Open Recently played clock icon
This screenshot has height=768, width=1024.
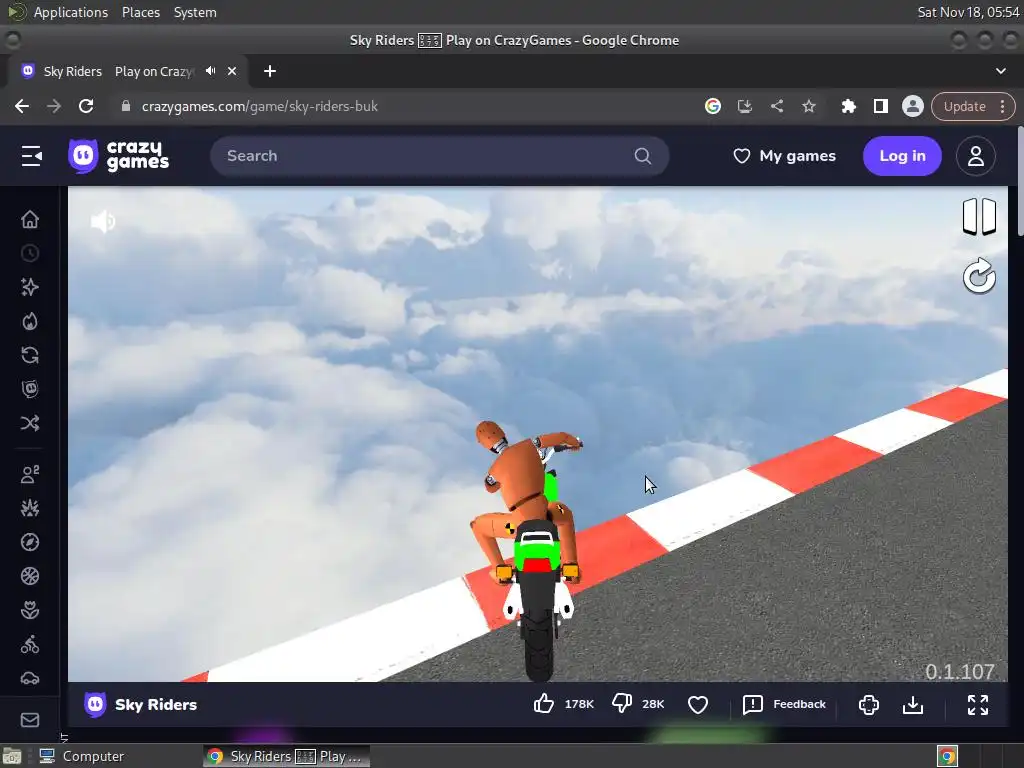(x=30, y=253)
